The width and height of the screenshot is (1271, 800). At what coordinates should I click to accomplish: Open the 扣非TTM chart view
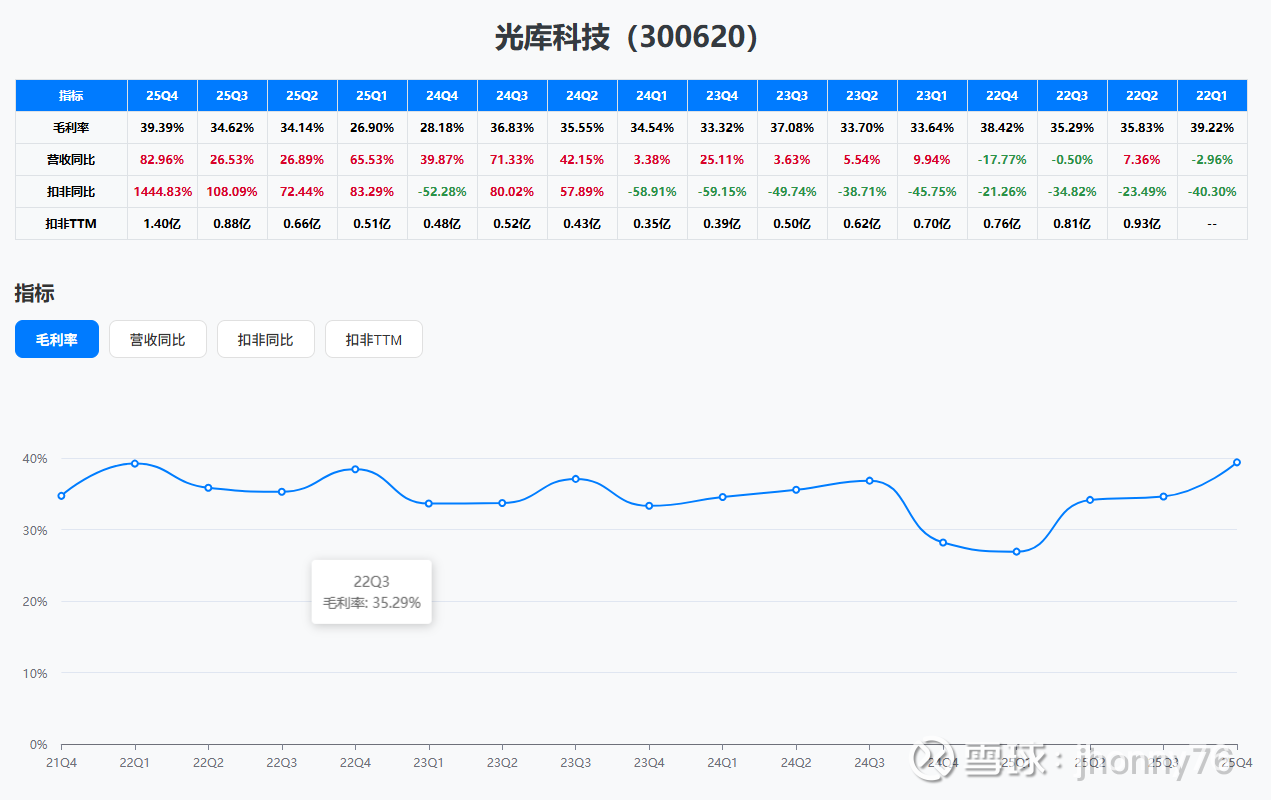(x=373, y=339)
